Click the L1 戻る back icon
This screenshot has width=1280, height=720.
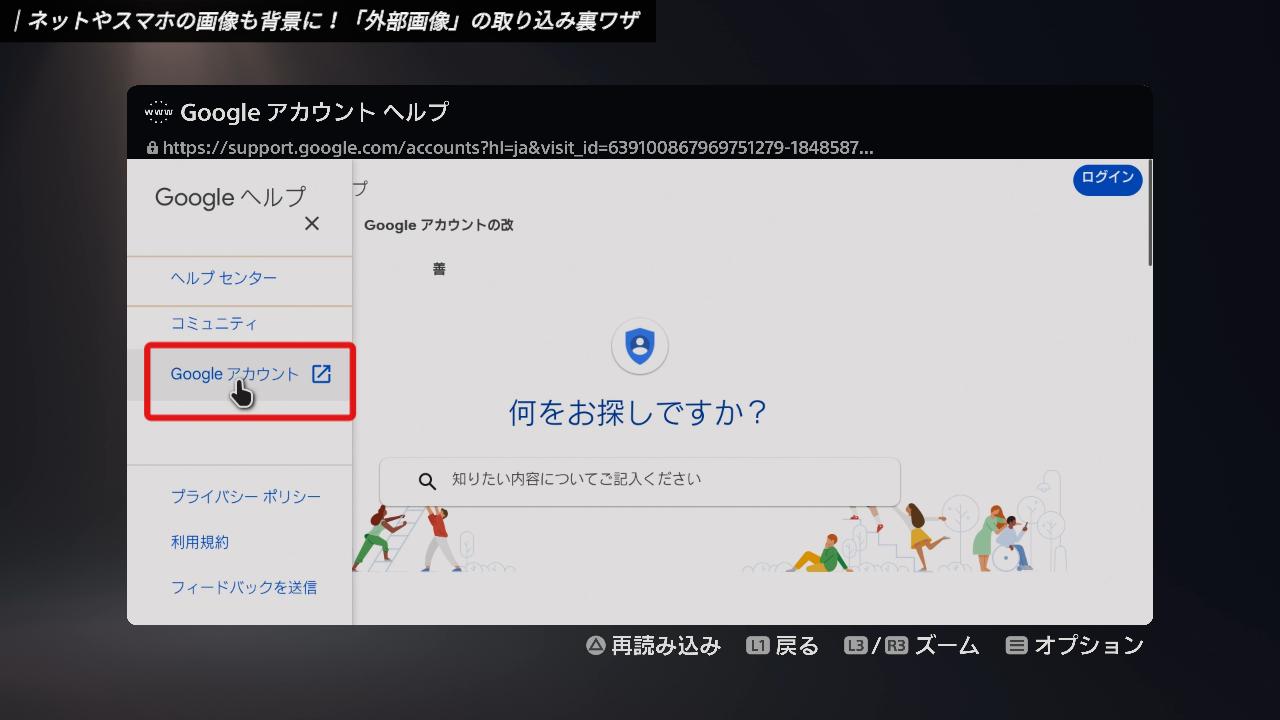[757, 646]
